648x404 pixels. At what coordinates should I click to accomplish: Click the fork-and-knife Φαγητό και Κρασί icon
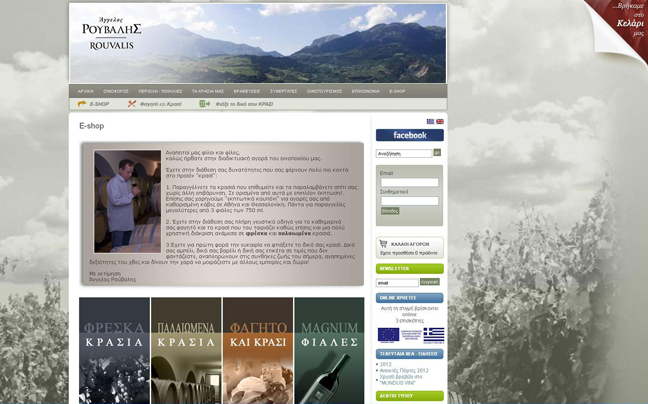click(132, 104)
